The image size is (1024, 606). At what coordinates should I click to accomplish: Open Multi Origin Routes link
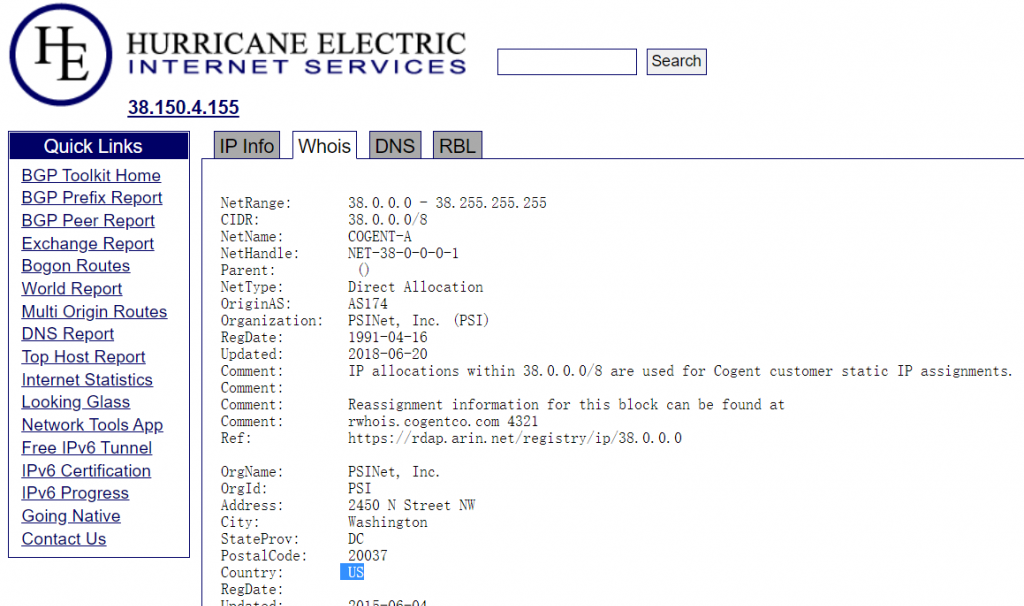pyautogui.click(x=94, y=311)
